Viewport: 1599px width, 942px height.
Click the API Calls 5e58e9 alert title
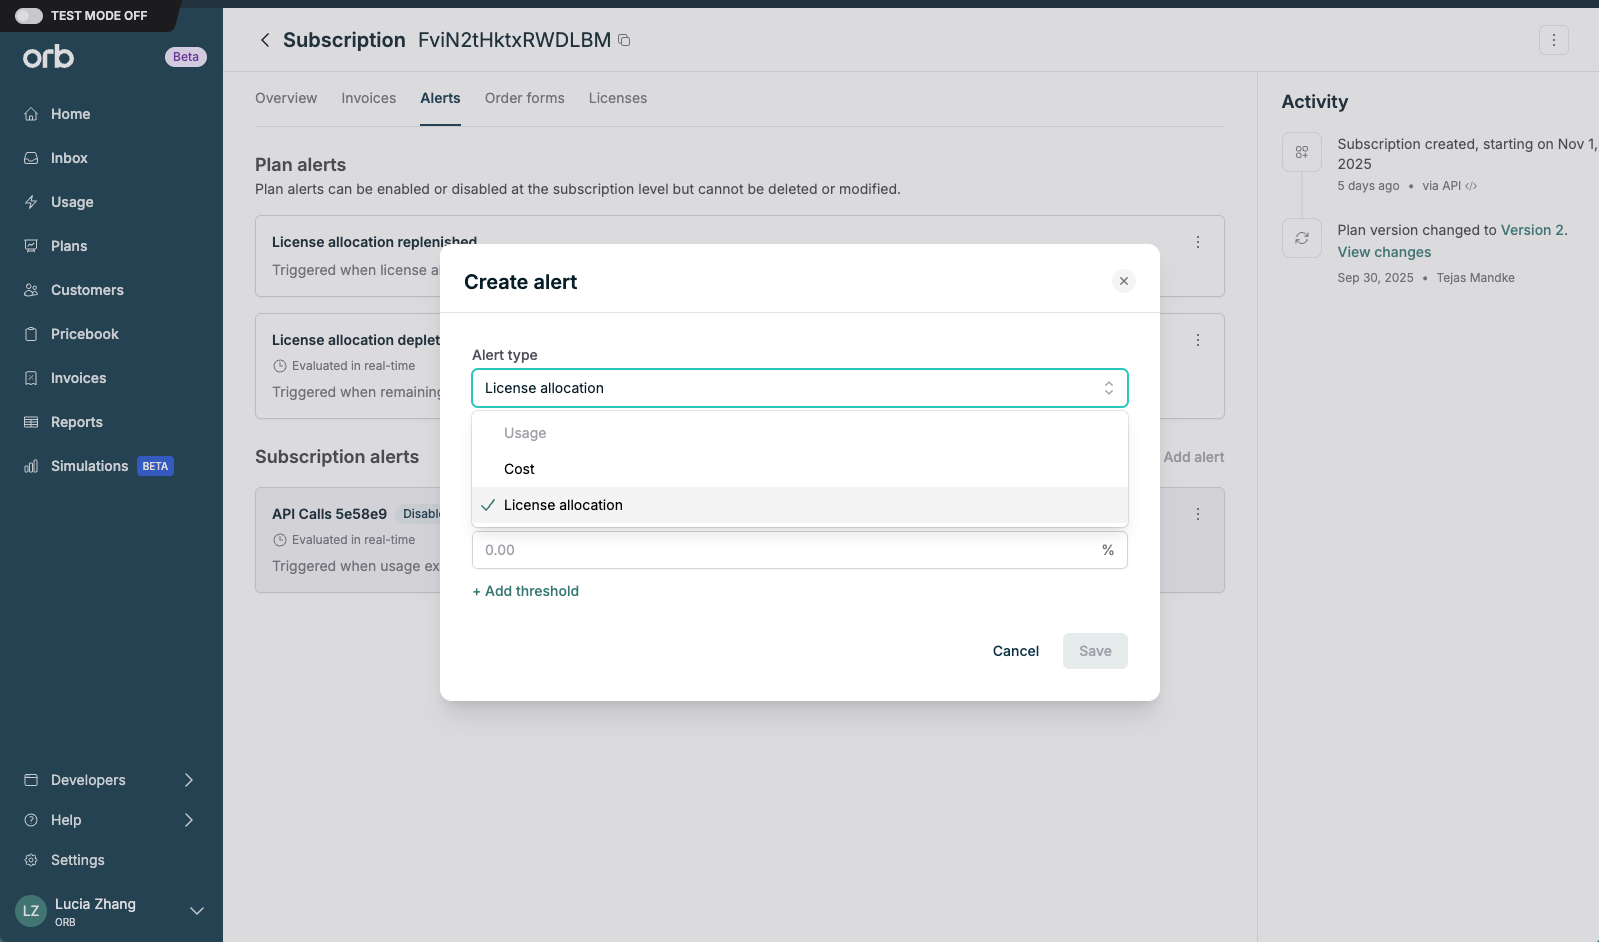point(329,514)
